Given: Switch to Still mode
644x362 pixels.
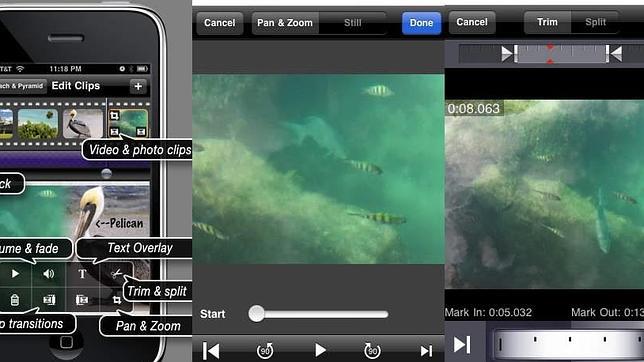Looking at the screenshot, I should [x=352, y=23].
